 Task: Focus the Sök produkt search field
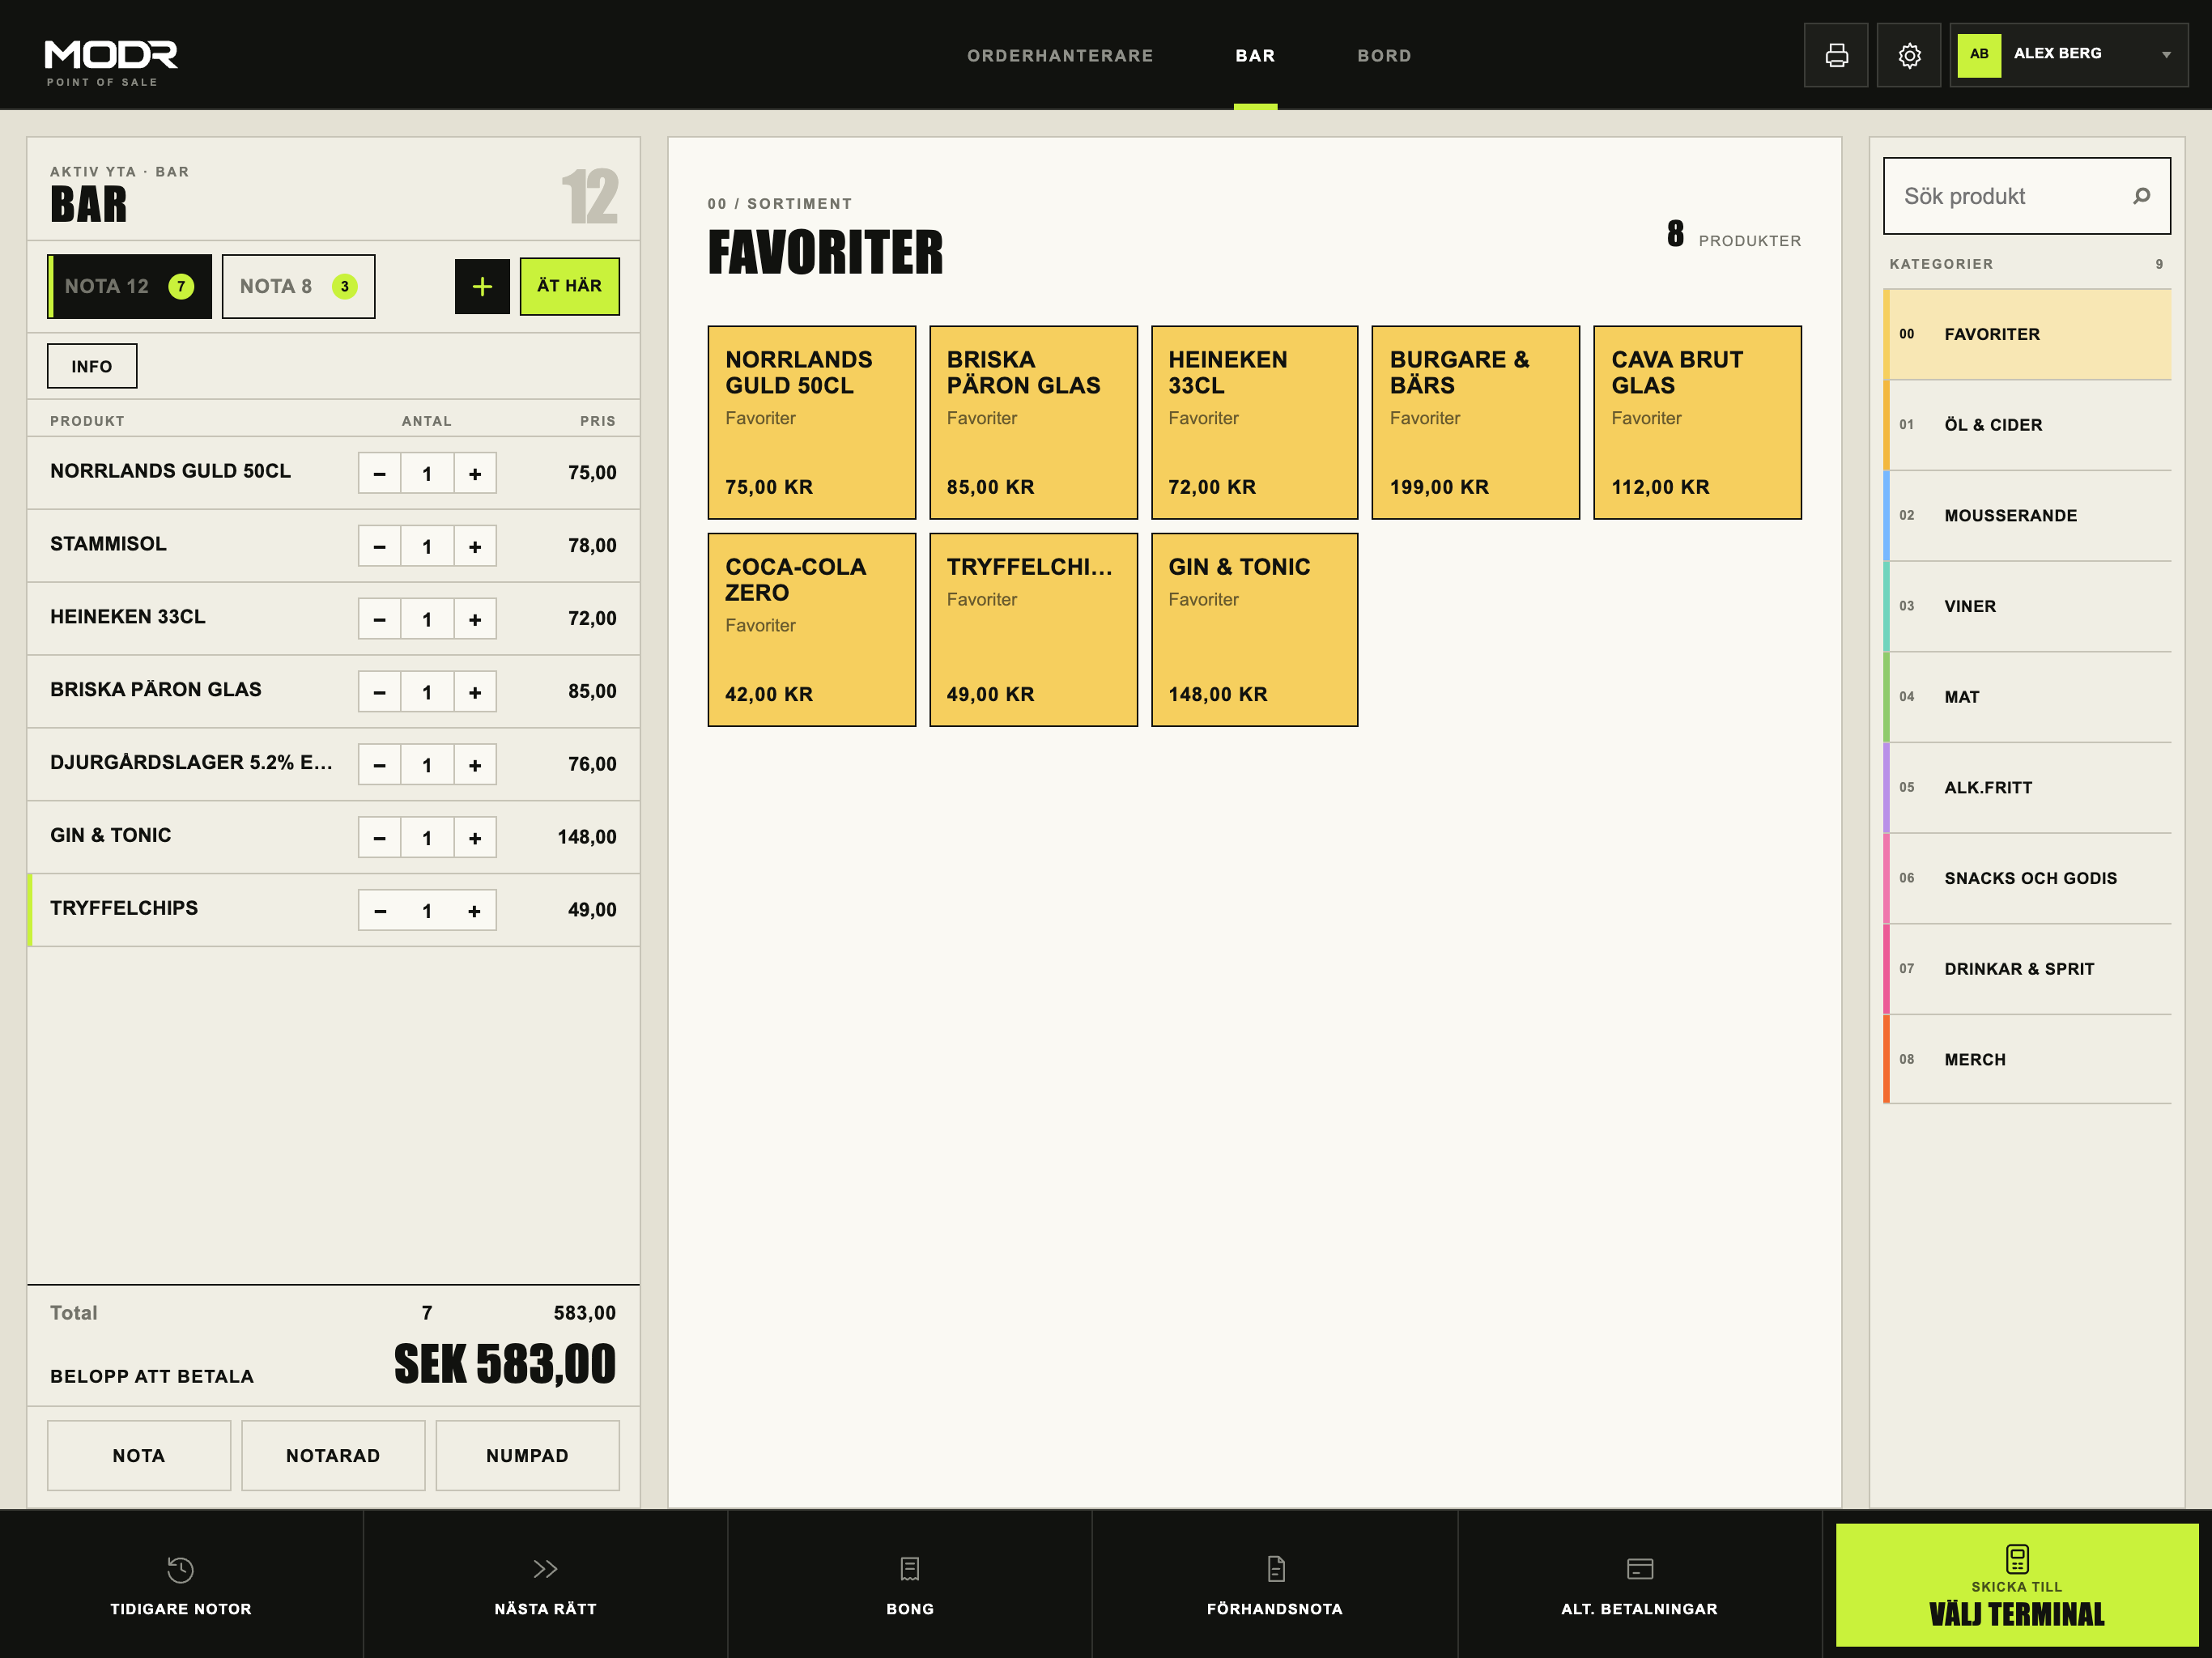point(2027,196)
